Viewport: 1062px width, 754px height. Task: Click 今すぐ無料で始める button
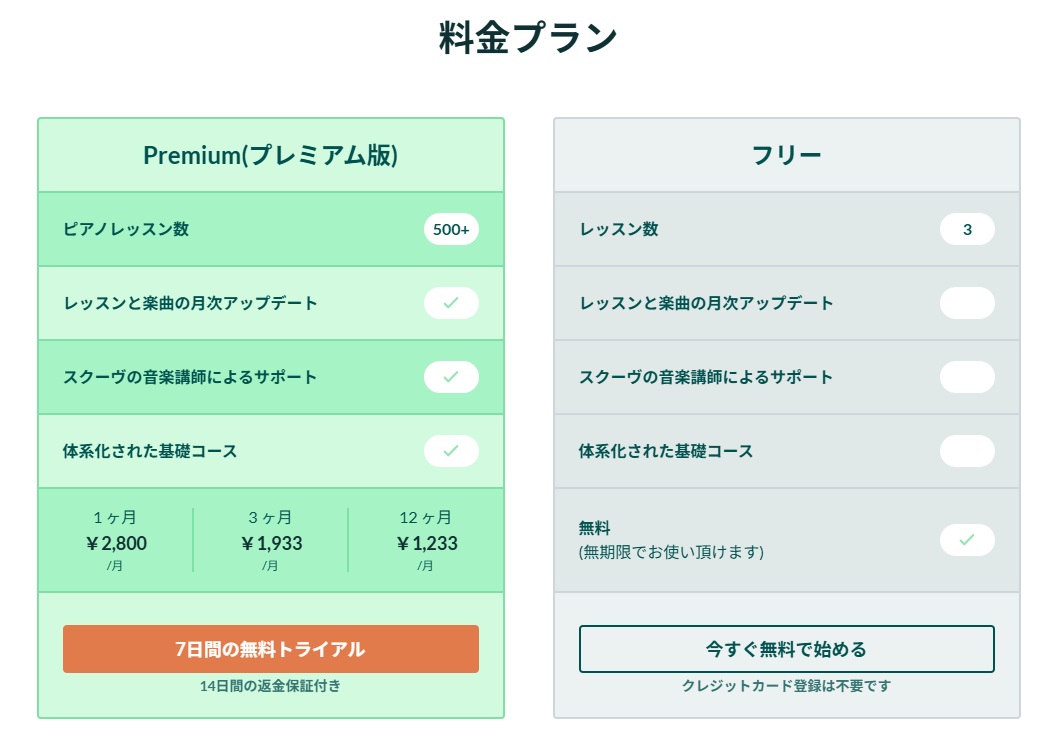786,649
